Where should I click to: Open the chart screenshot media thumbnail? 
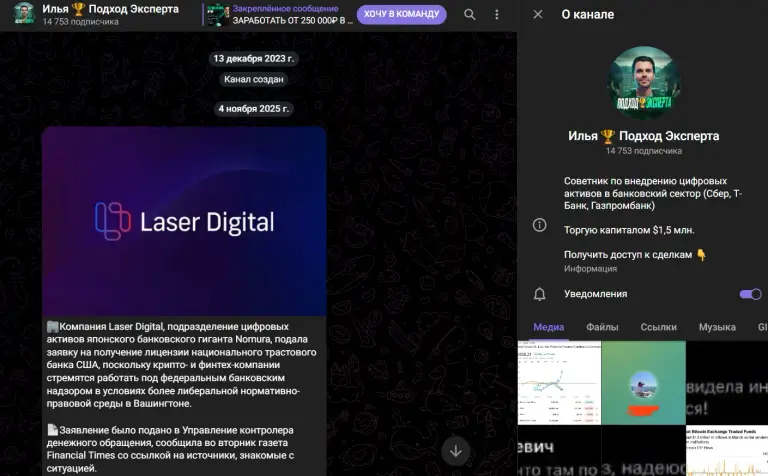(559, 382)
